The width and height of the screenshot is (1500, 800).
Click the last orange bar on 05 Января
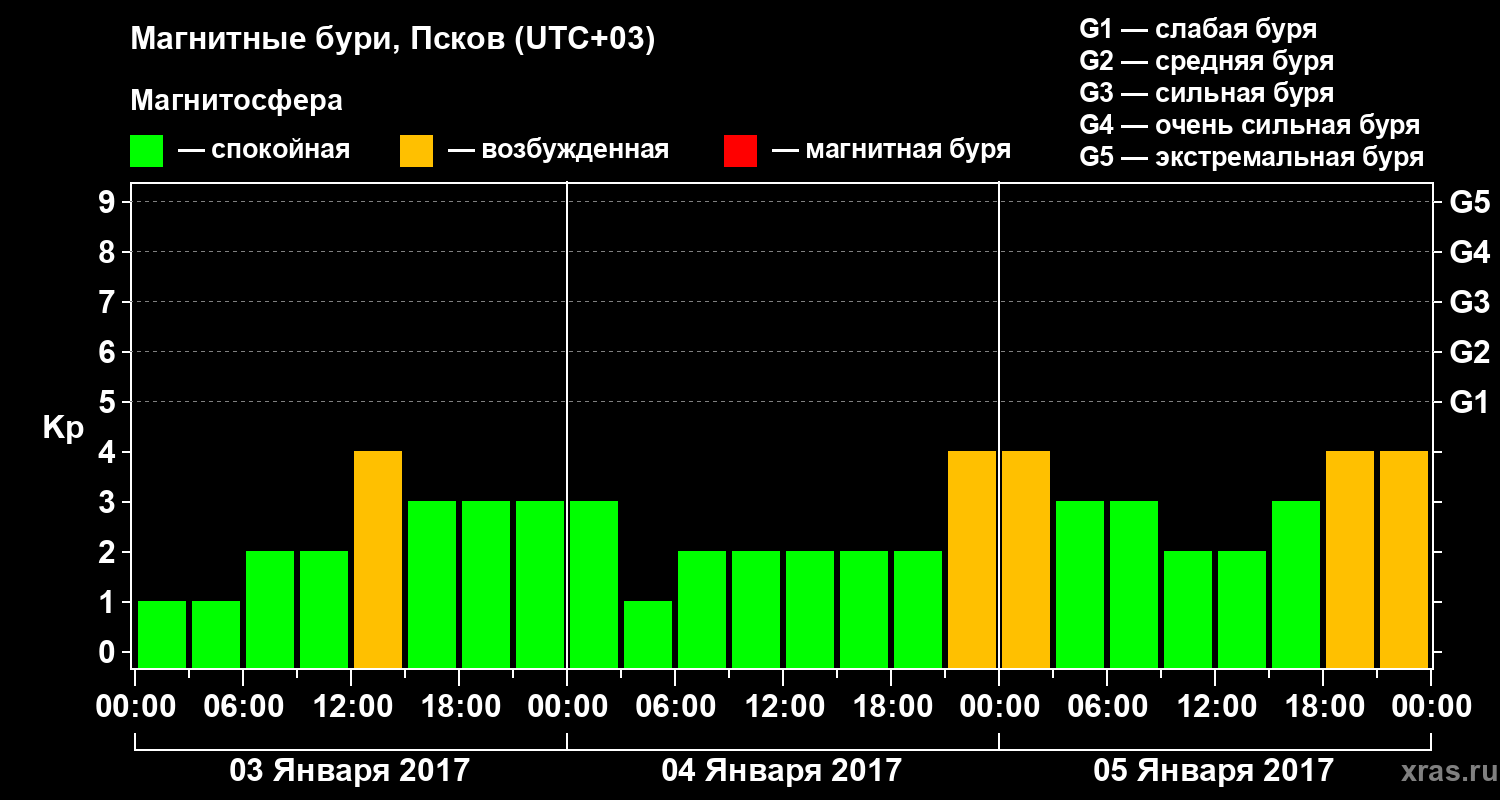[x=1404, y=559]
